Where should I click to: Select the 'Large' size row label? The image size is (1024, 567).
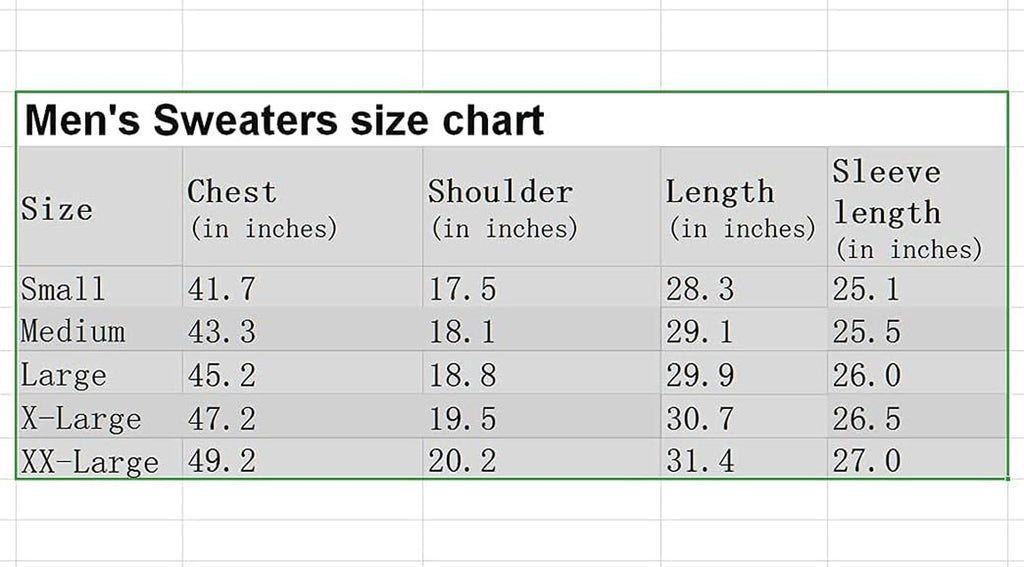point(64,375)
